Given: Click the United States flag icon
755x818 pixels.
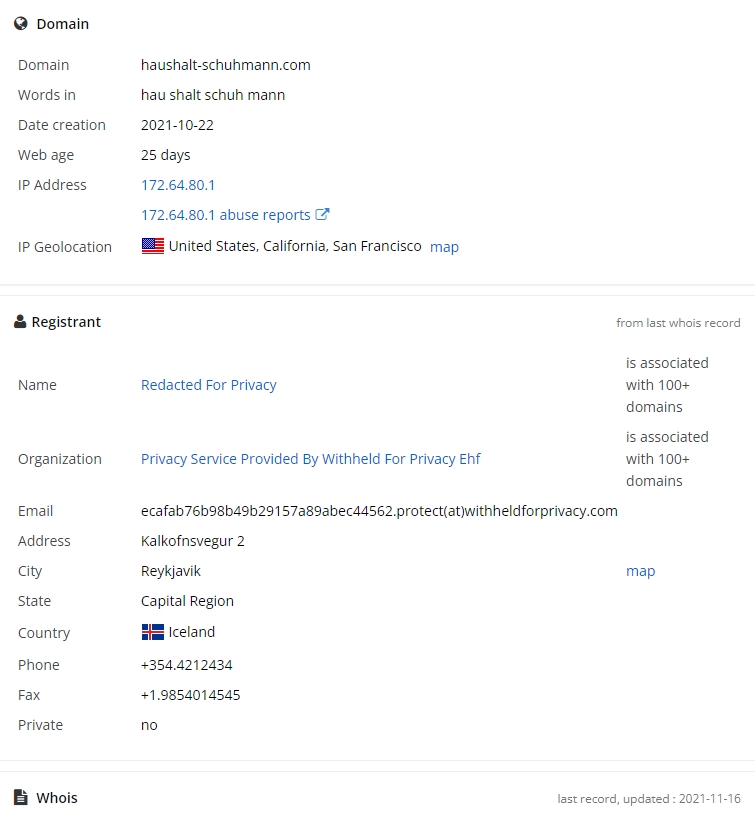Looking at the screenshot, I should pyautogui.click(x=153, y=246).
